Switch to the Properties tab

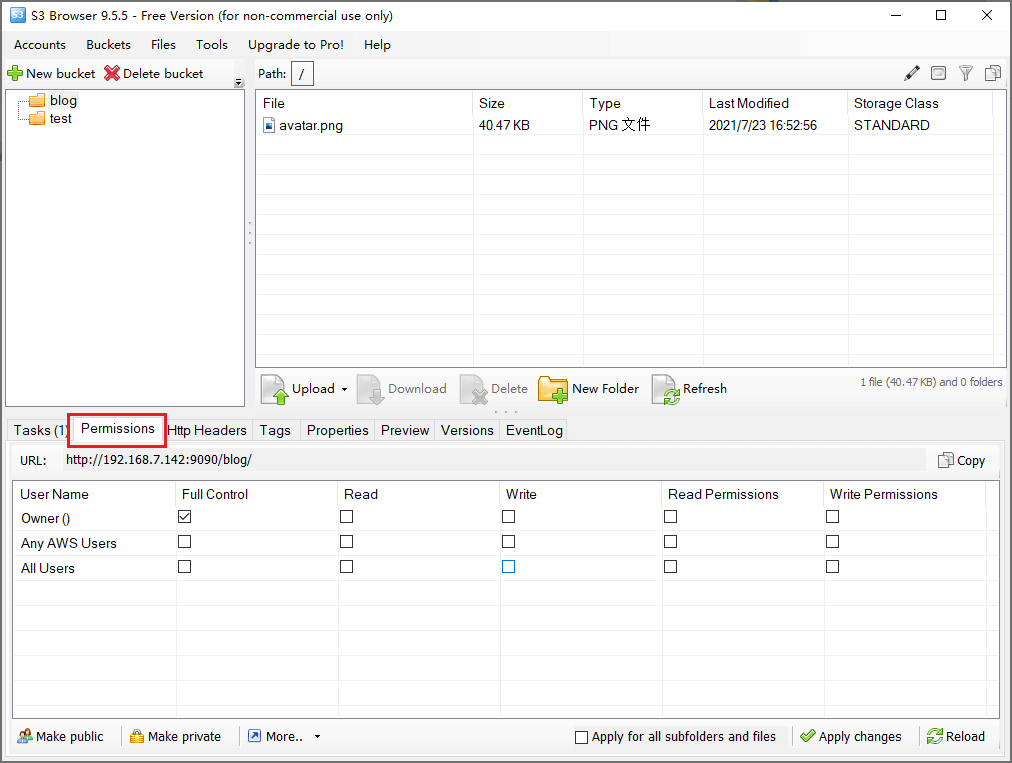(x=338, y=431)
